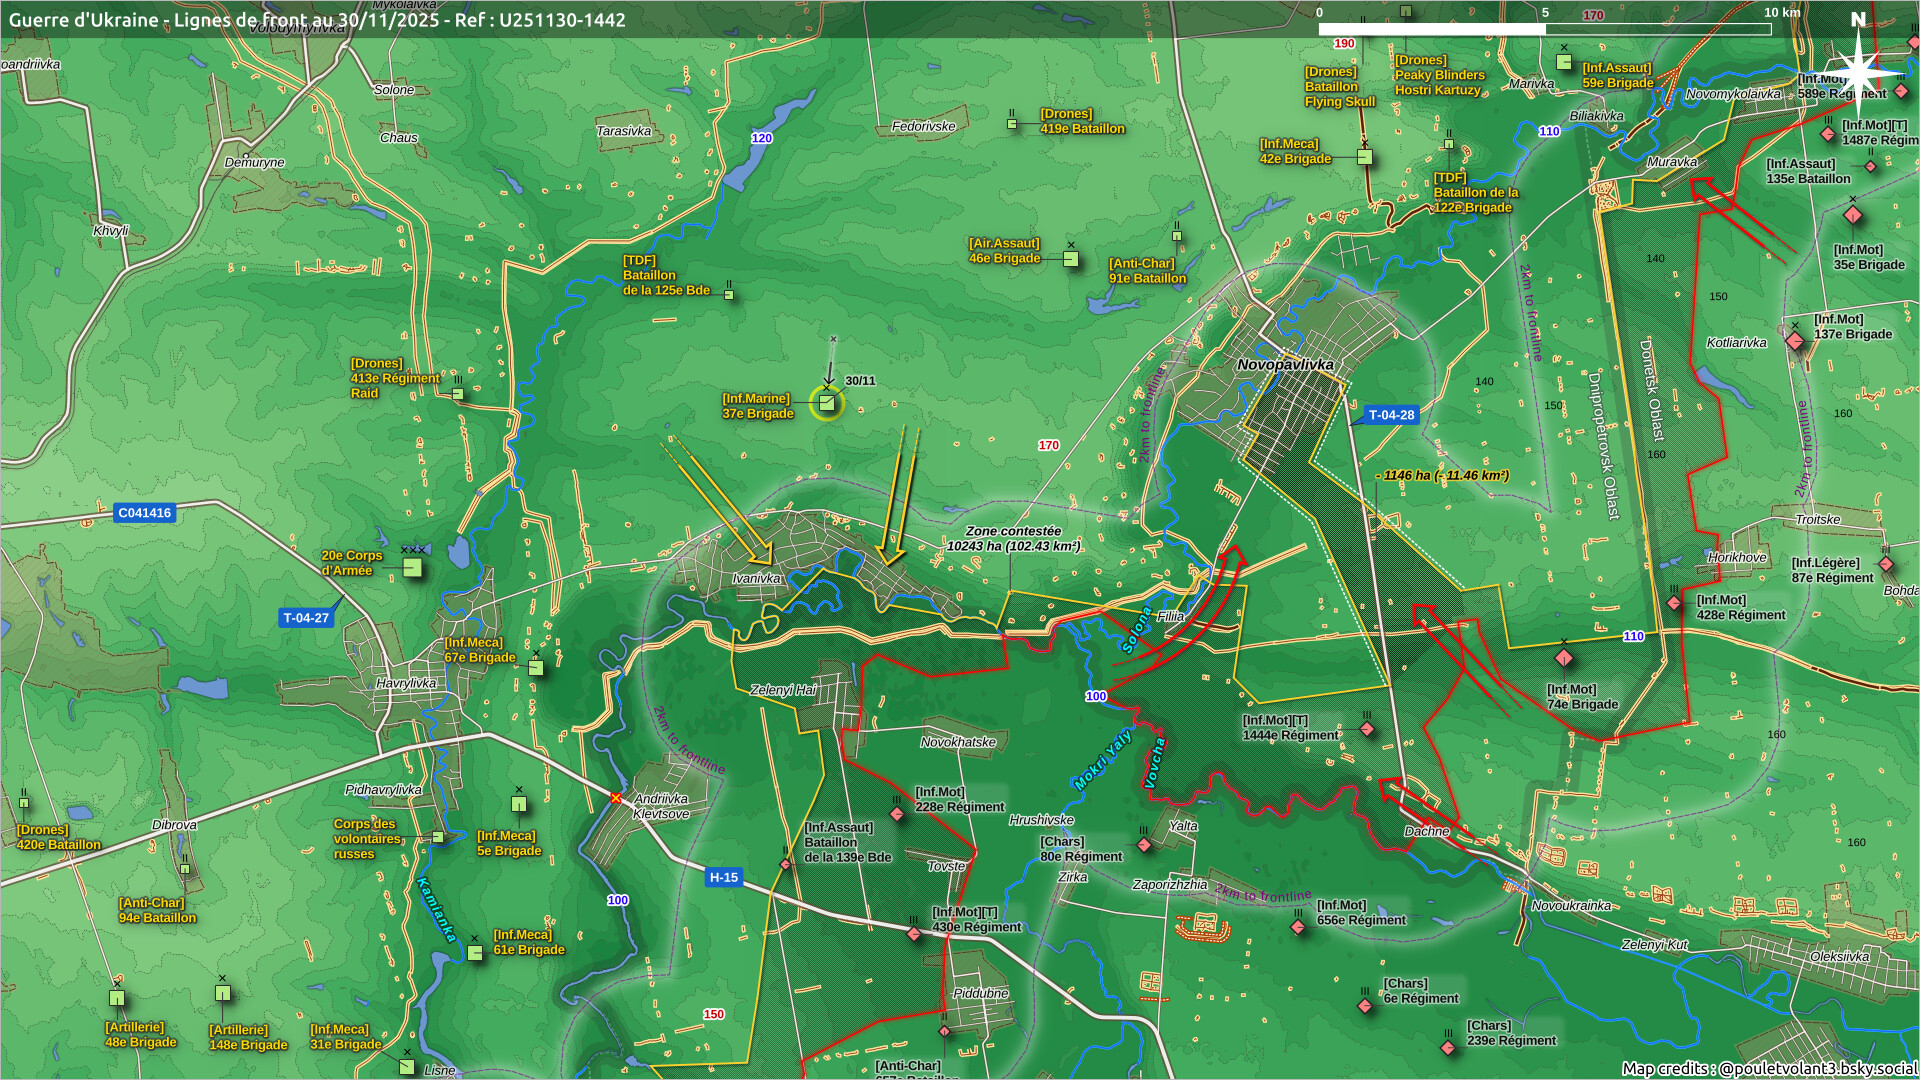
Task: Select the 67e Brigade mechanized unit icon
Action: [x=536, y=668]
